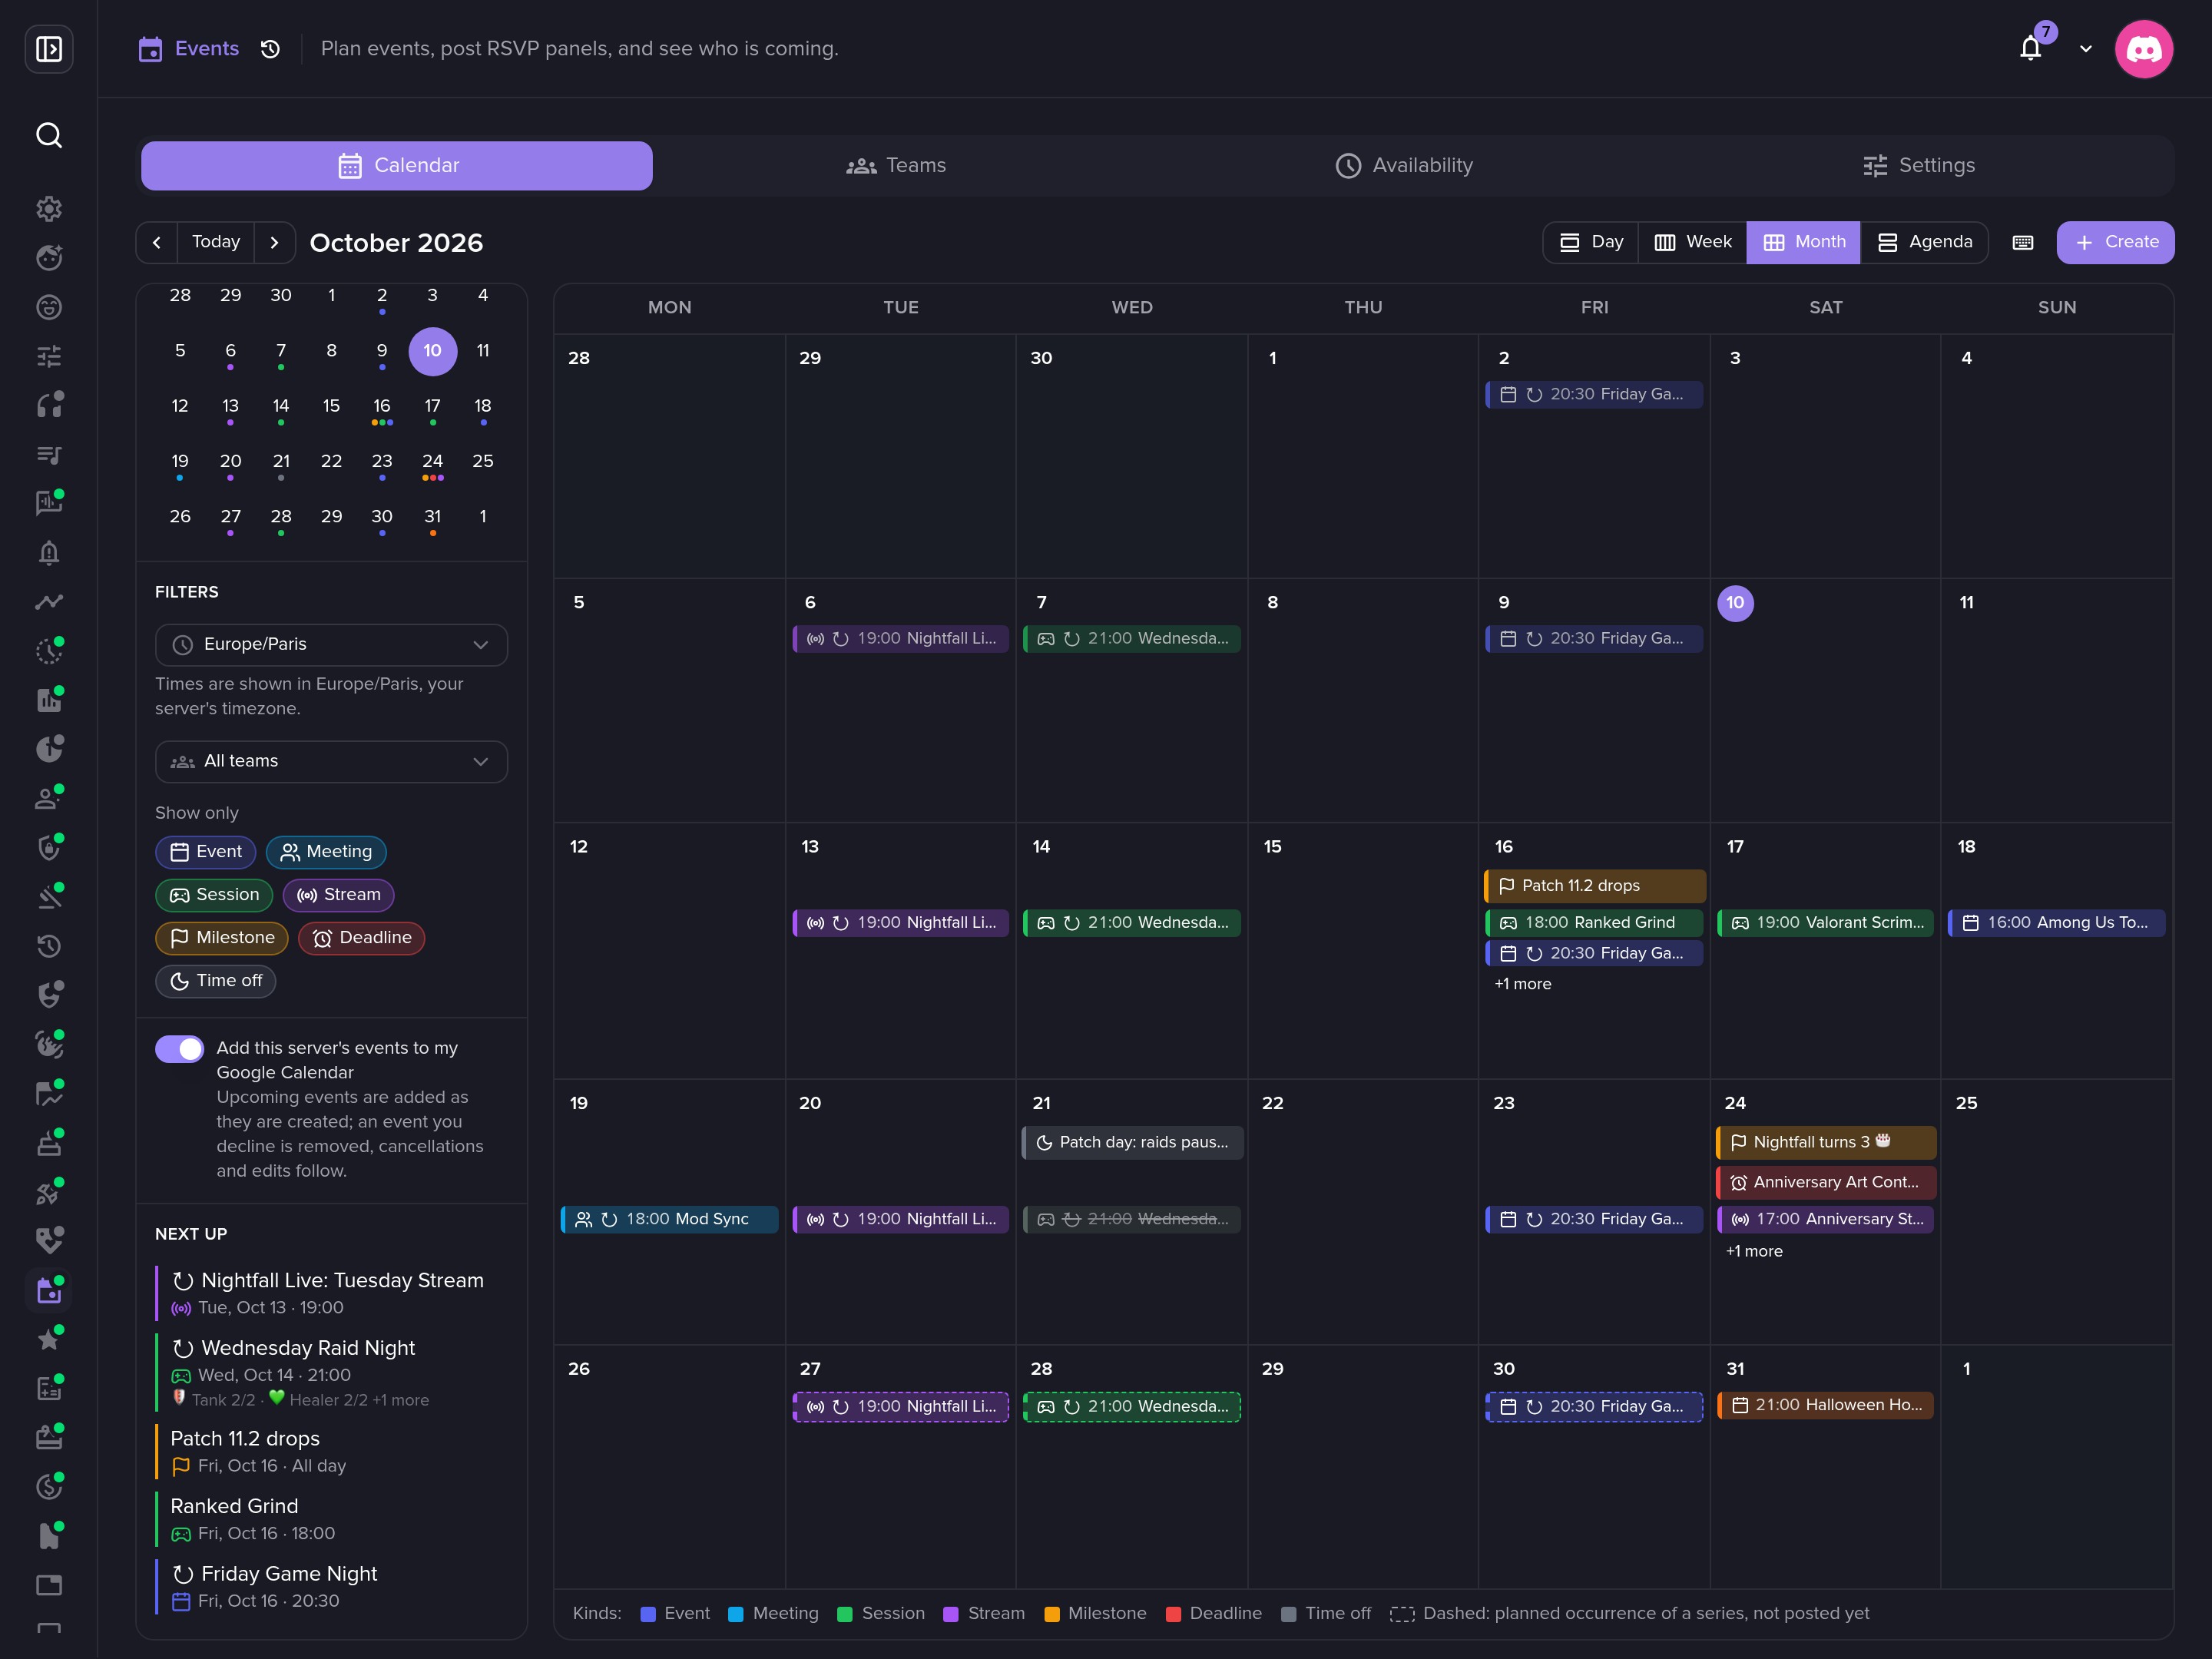Image resolution: width=2212 pixels, height=1659 pixels.
Task: Open the keyboard shortcuts icon
Action: [2022, 242]
